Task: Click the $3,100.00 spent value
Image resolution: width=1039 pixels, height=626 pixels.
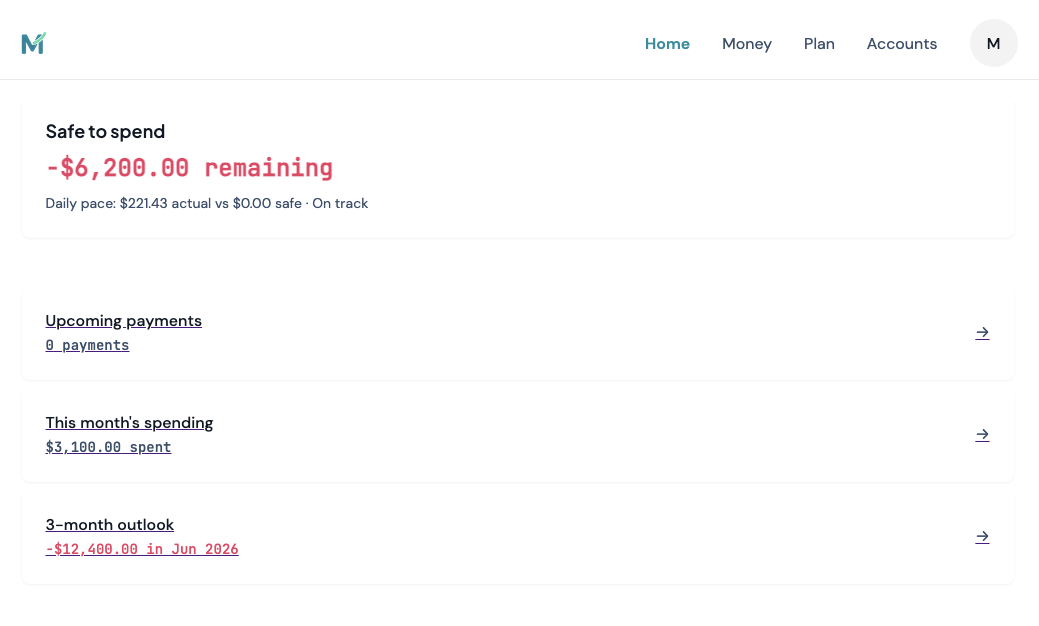Action: [x=108, y=447]
